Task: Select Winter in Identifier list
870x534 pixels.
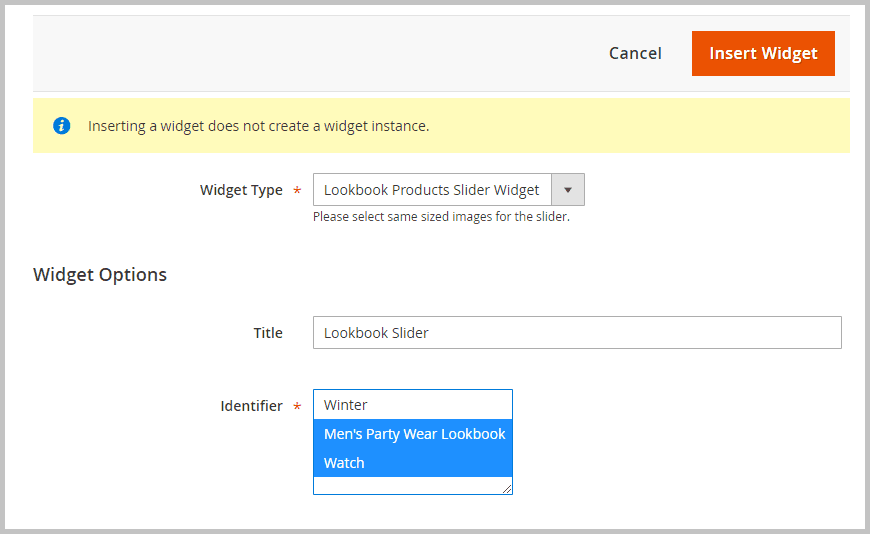Action: coord(413,405)
